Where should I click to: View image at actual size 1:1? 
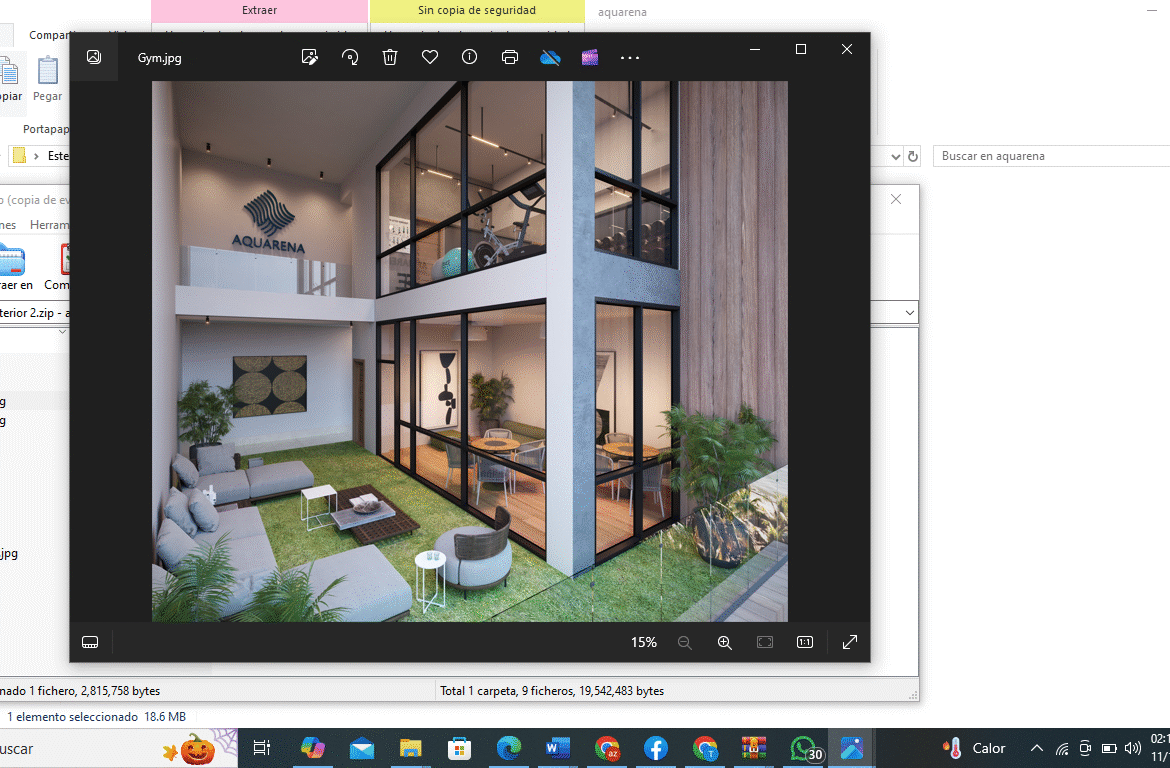coord(805,643)
